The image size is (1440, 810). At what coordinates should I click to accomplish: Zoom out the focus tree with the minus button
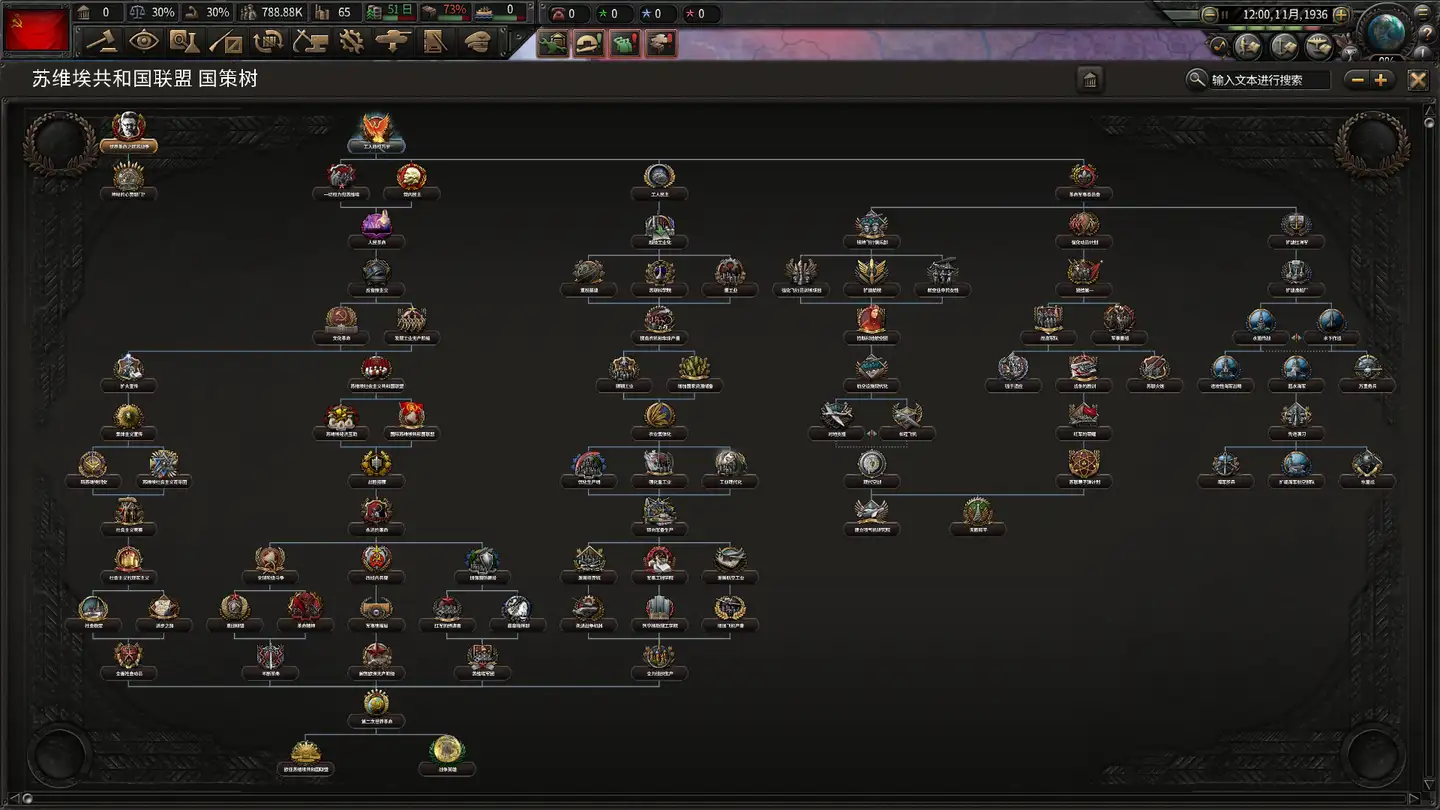(x=1357, y=80)
